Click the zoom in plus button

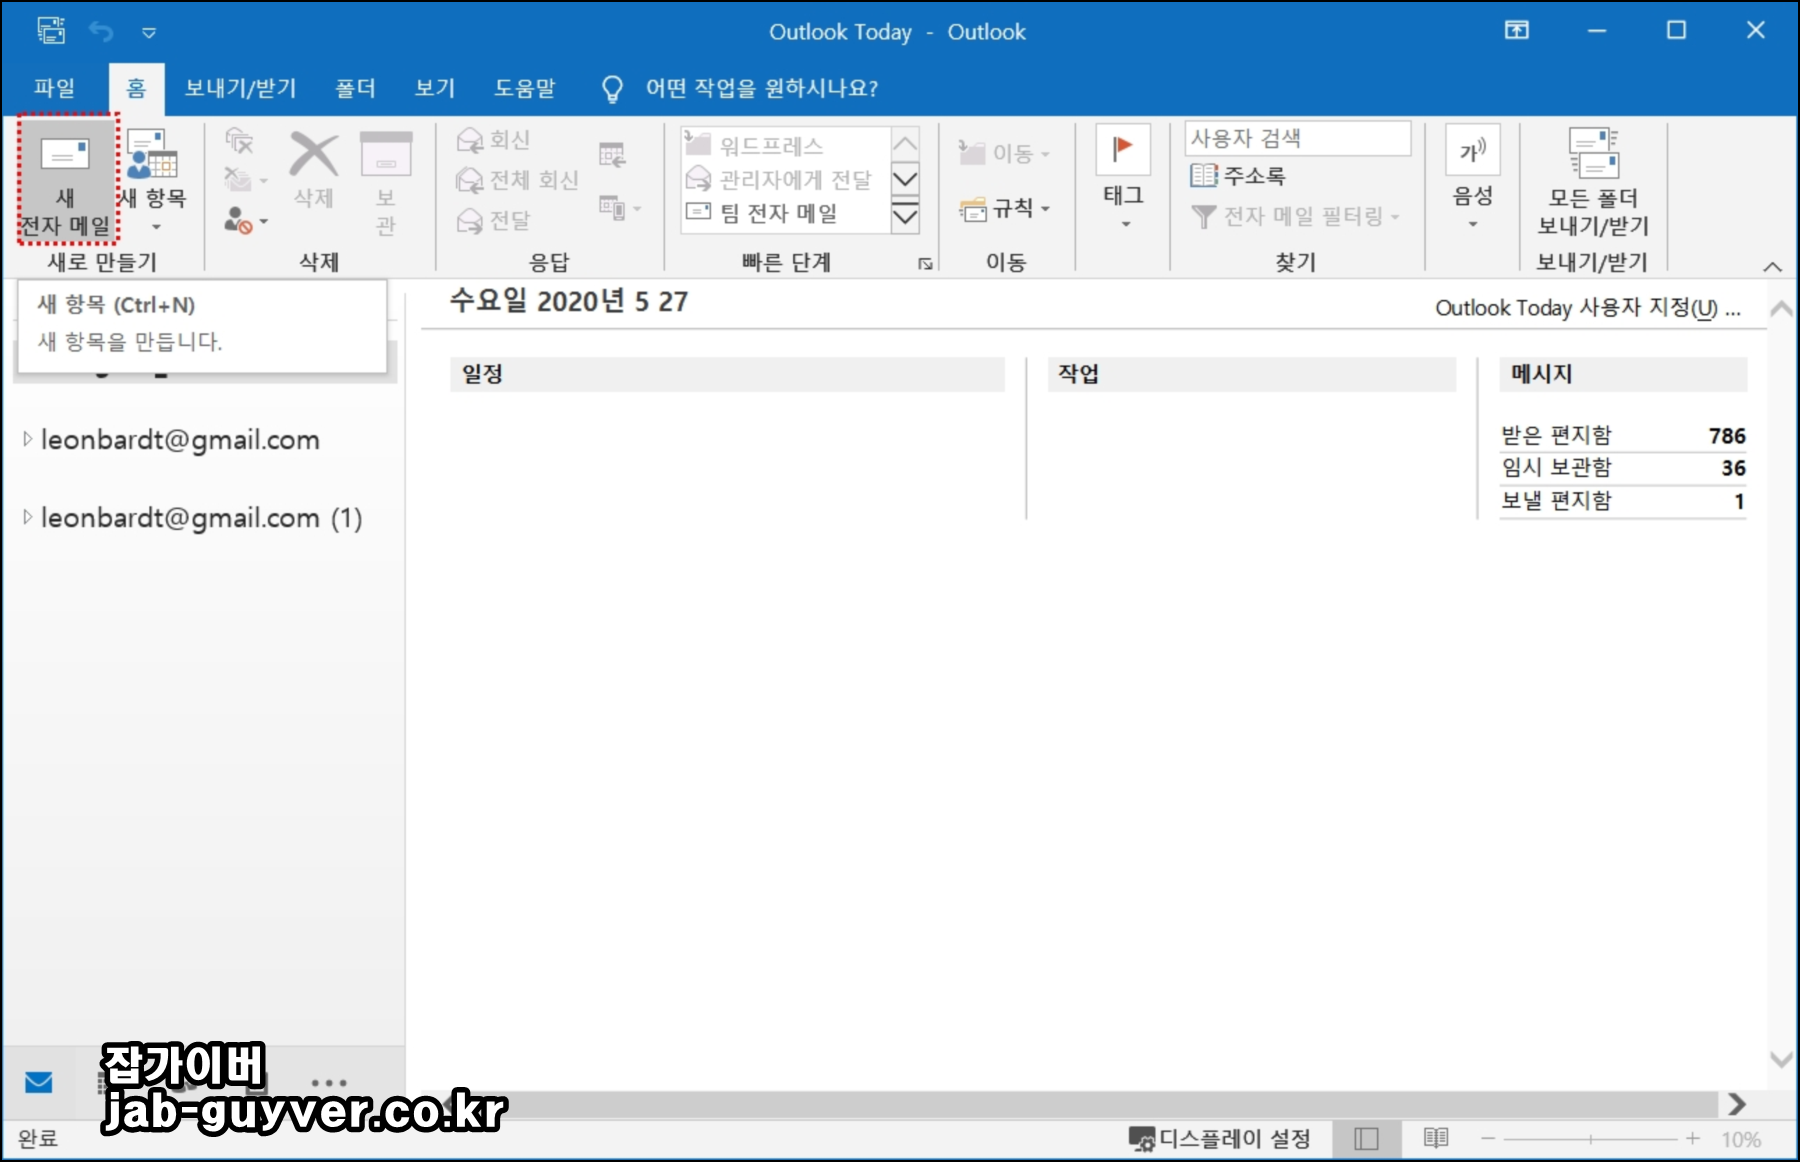pyautogui.click(x=1692, y=1139)
